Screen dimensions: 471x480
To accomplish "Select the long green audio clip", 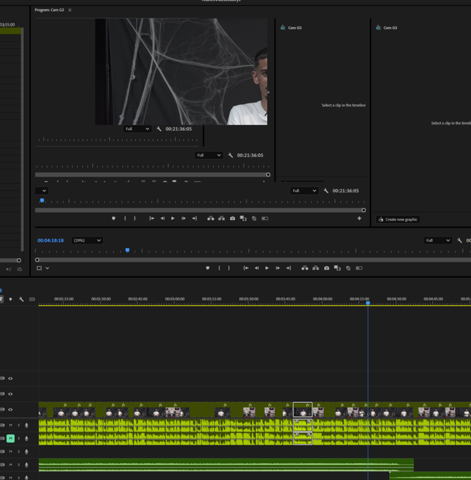I will tap(226, 465).
